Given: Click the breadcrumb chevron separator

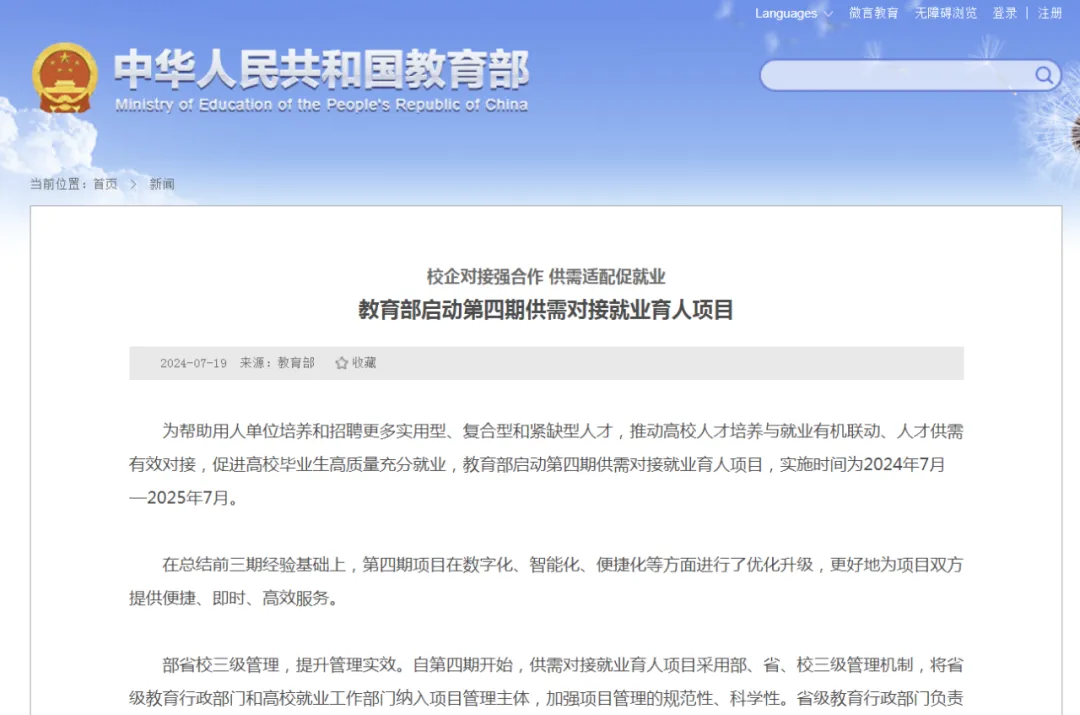Looking at the screenshot, I should [x=133, y=184].
